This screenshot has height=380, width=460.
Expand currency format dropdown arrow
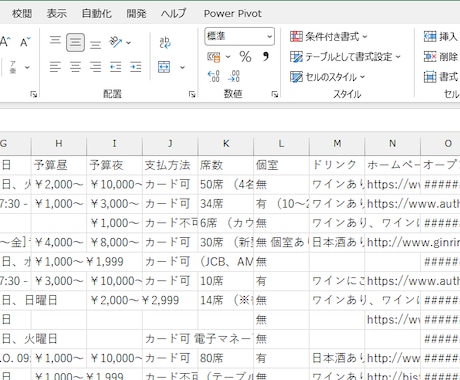pos(228,57)
